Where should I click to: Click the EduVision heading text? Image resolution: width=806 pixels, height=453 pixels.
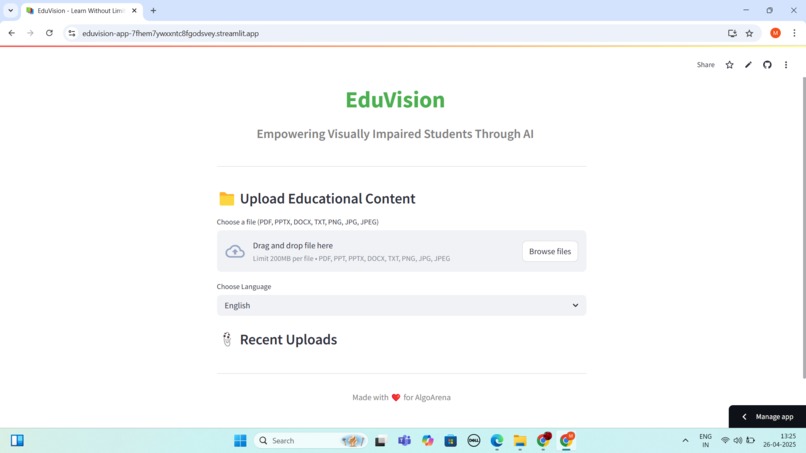point(395,100)
